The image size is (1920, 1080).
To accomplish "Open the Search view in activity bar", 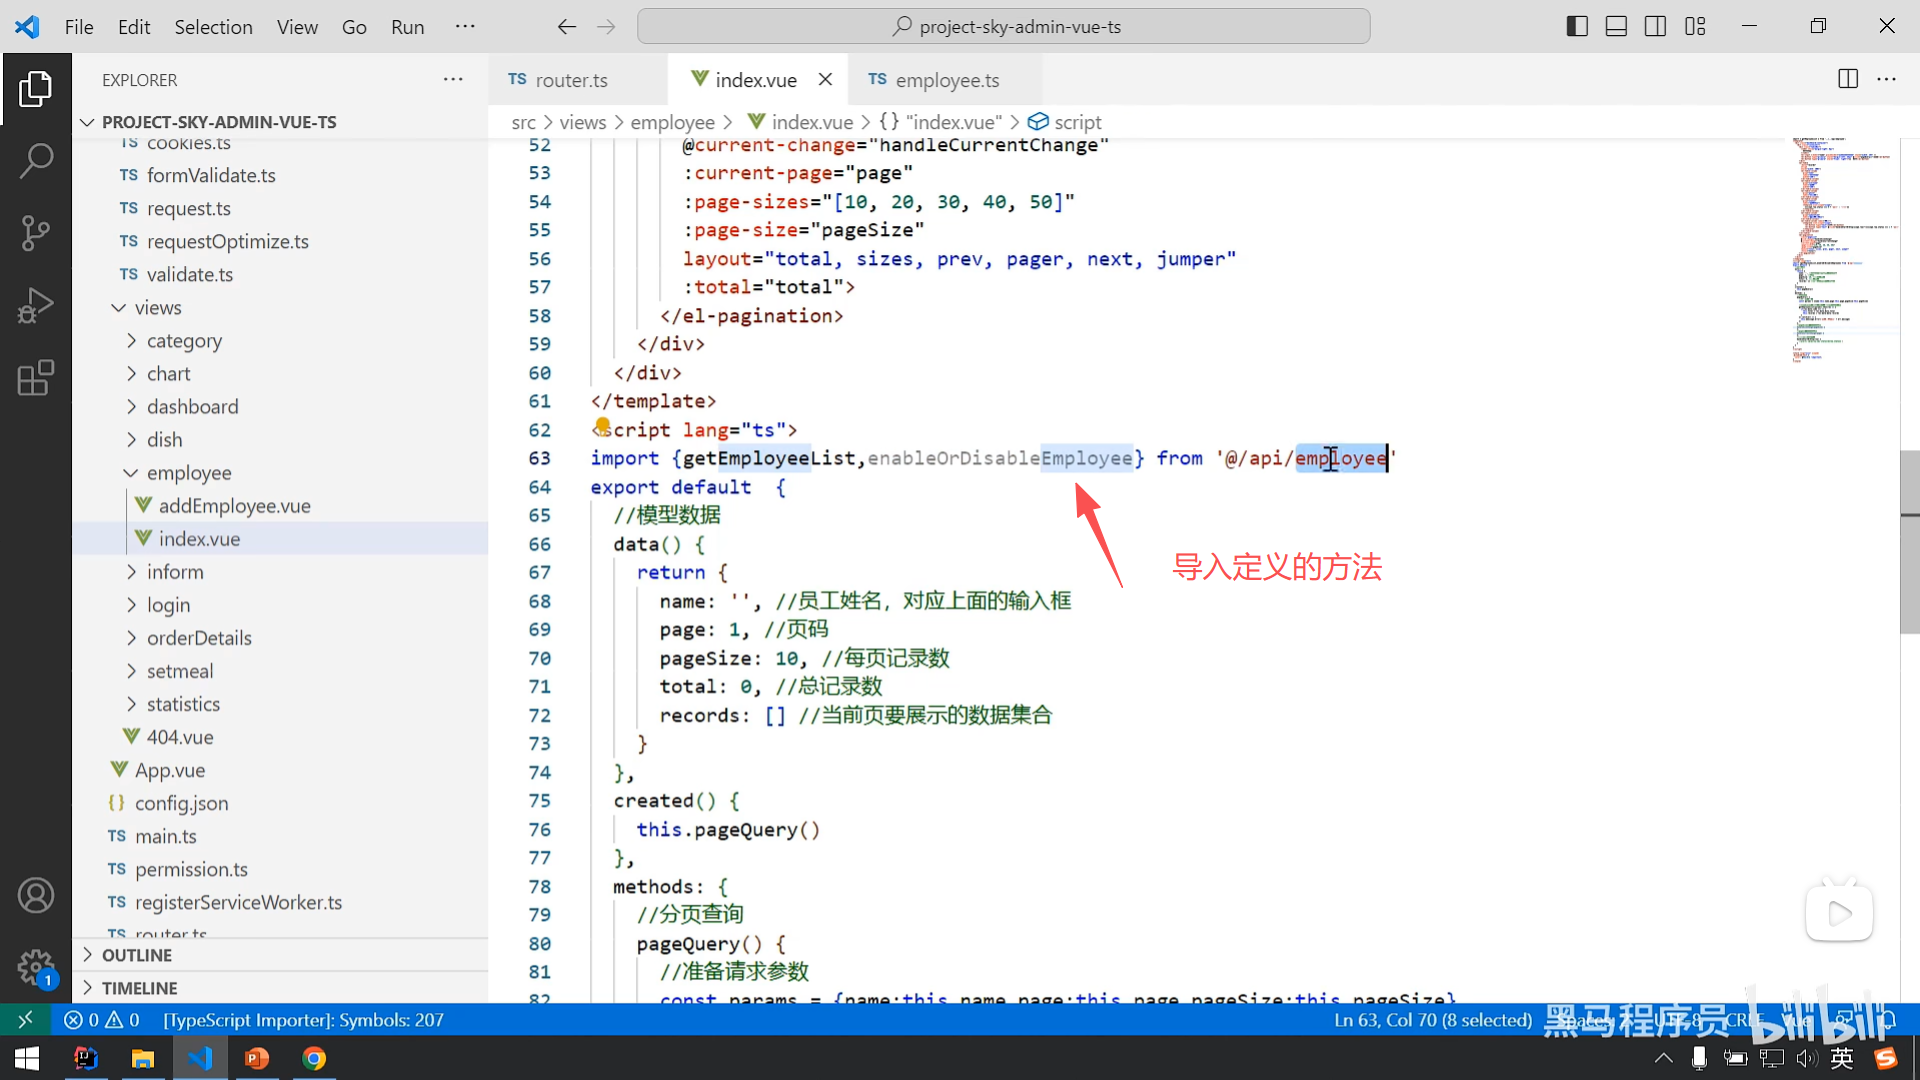I will pyautogui.click(x=36, y=160).
